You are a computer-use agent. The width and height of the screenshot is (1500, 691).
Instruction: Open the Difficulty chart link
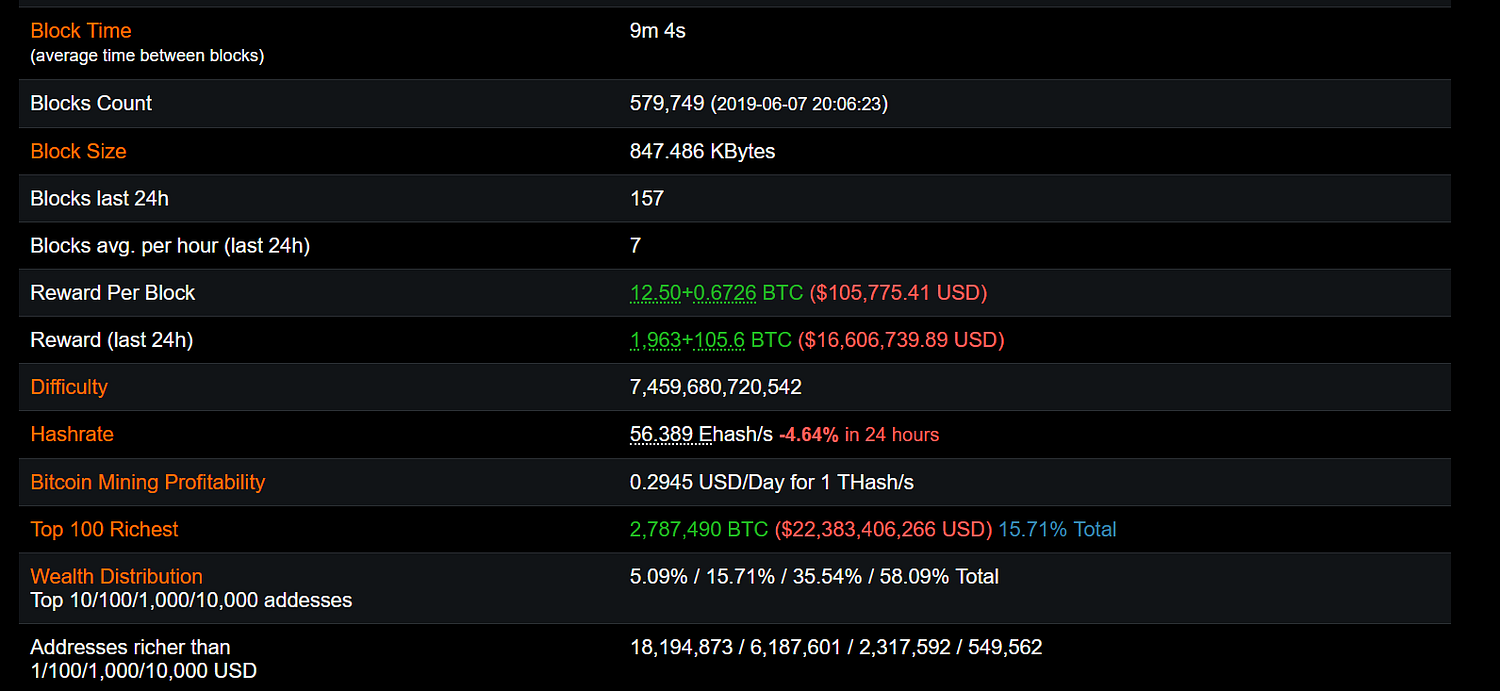(69, 387)
